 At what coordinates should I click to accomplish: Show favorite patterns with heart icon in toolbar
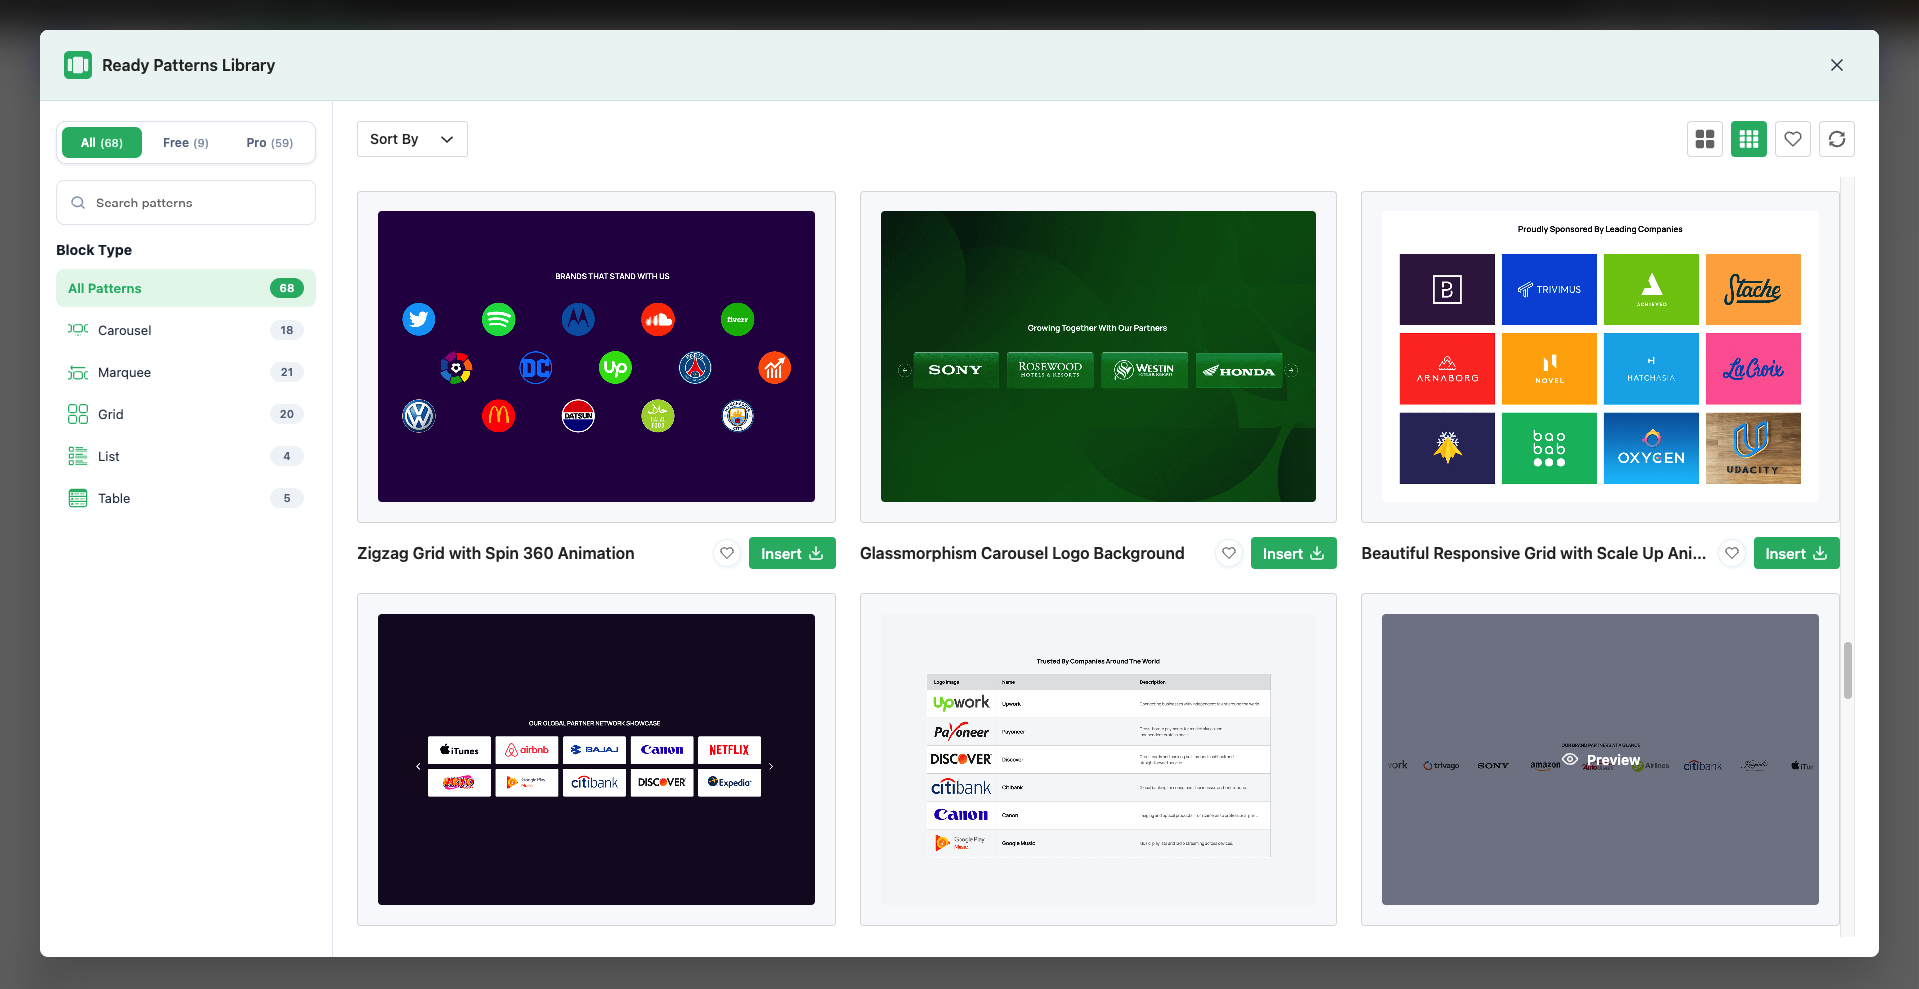click(1793, 139)
